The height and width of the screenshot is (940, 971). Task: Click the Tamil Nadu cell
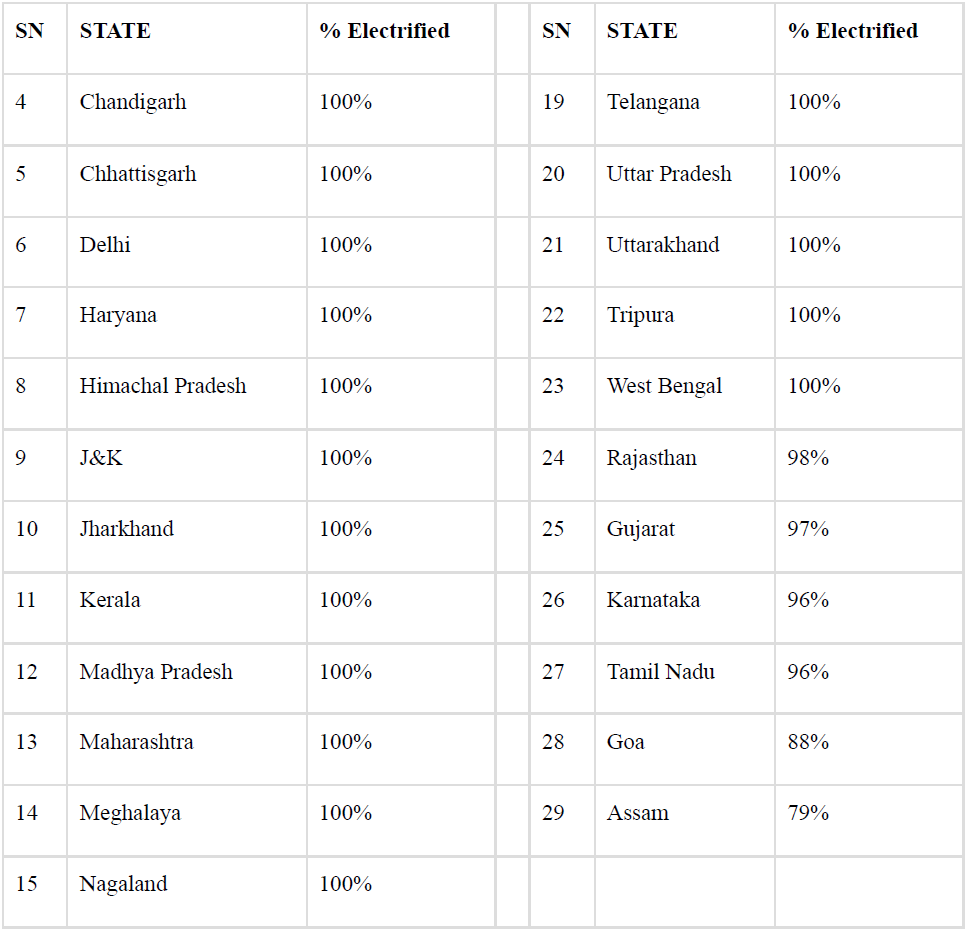click(x=661, y=672)
